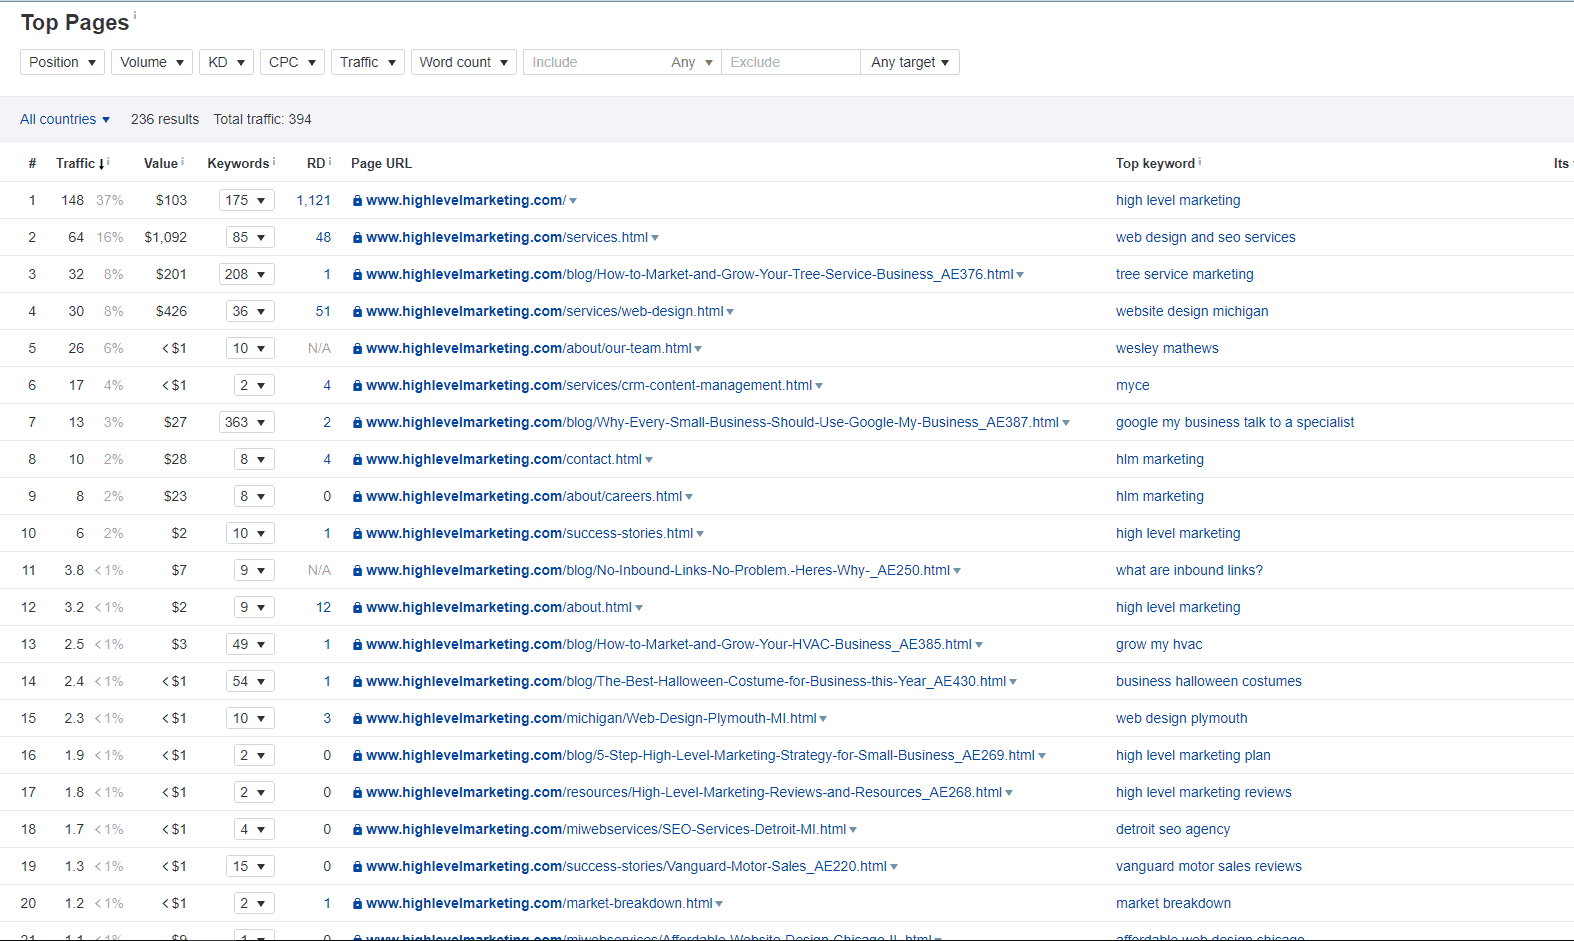Click the info icon next to Top Pages title
This screenshot has height=941, width=1574.
pyautogui.click(x=135, y=15)
